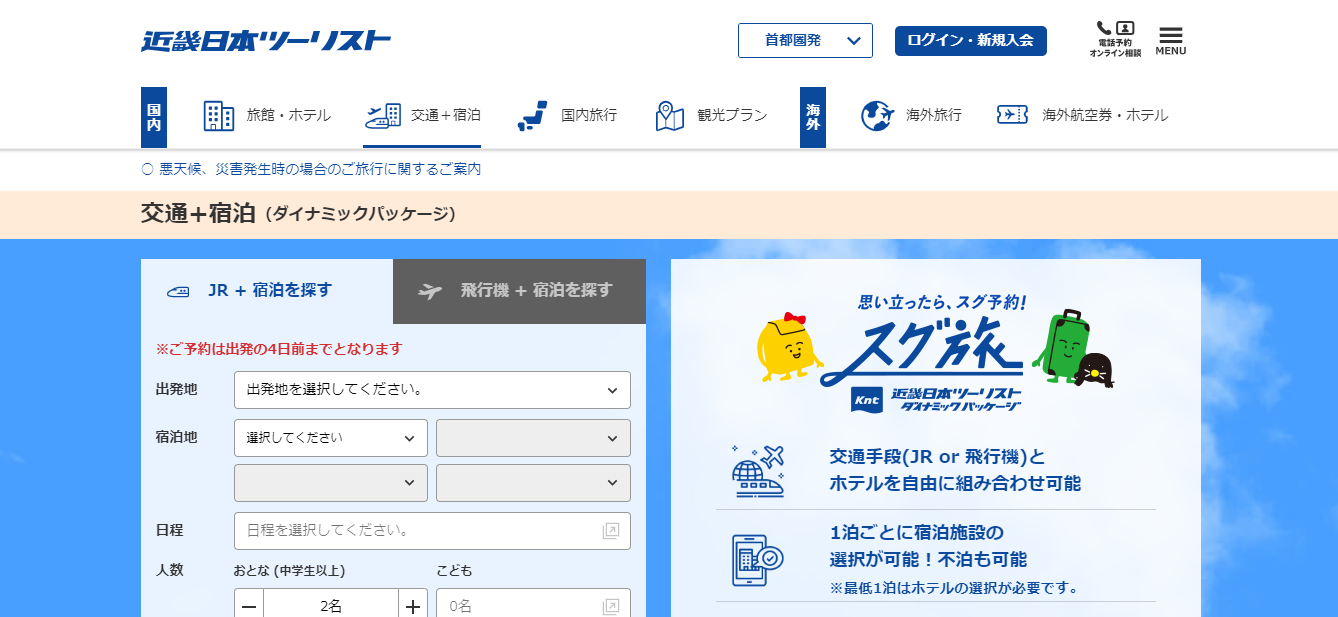Increase adult count with plus button
This screenshot has height=617, width=1338.
[x=413, y=606]
